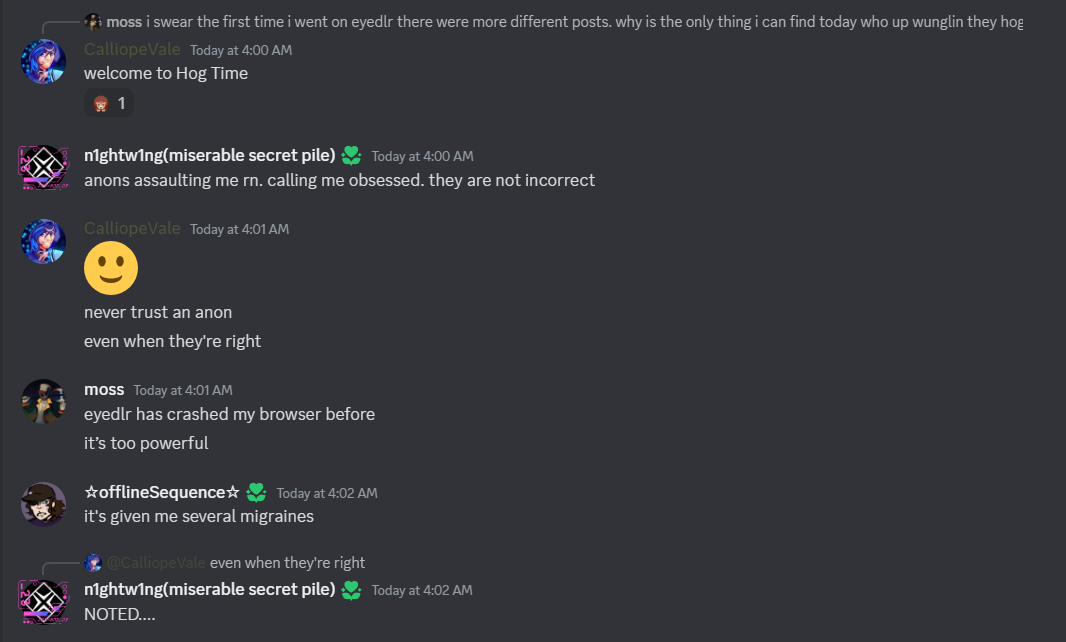
Task: Open CalliopeVale's avatar on the 4:01 AM message
Action: click(44, 241)
